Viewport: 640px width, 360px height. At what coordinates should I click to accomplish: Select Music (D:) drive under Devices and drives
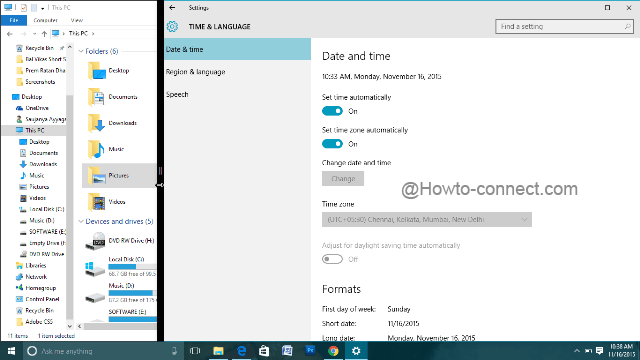[x=120, y=293]
